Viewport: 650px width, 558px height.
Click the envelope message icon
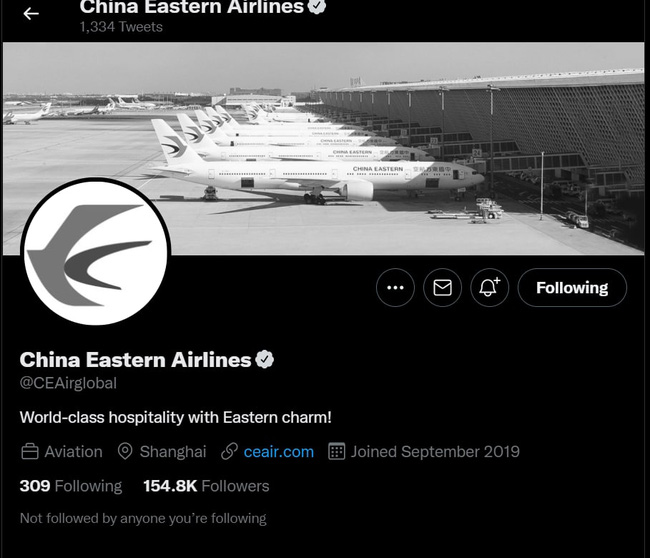pyautogui.click(x=442, y=288)
